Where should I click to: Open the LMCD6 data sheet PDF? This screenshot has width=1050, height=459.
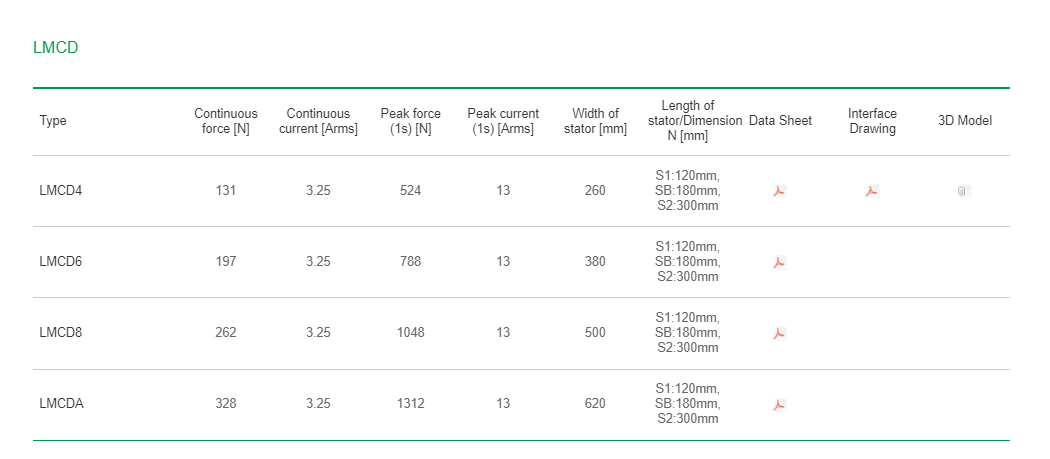click(x=779, y=262)
